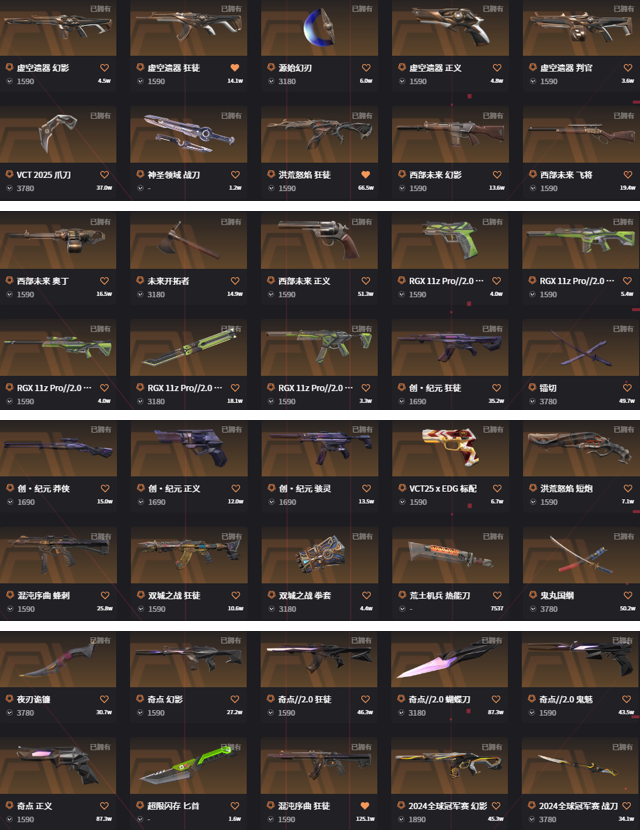
Task: Remove favorite from 洪荒怒焰 狂徒
Action: [365, 175]
